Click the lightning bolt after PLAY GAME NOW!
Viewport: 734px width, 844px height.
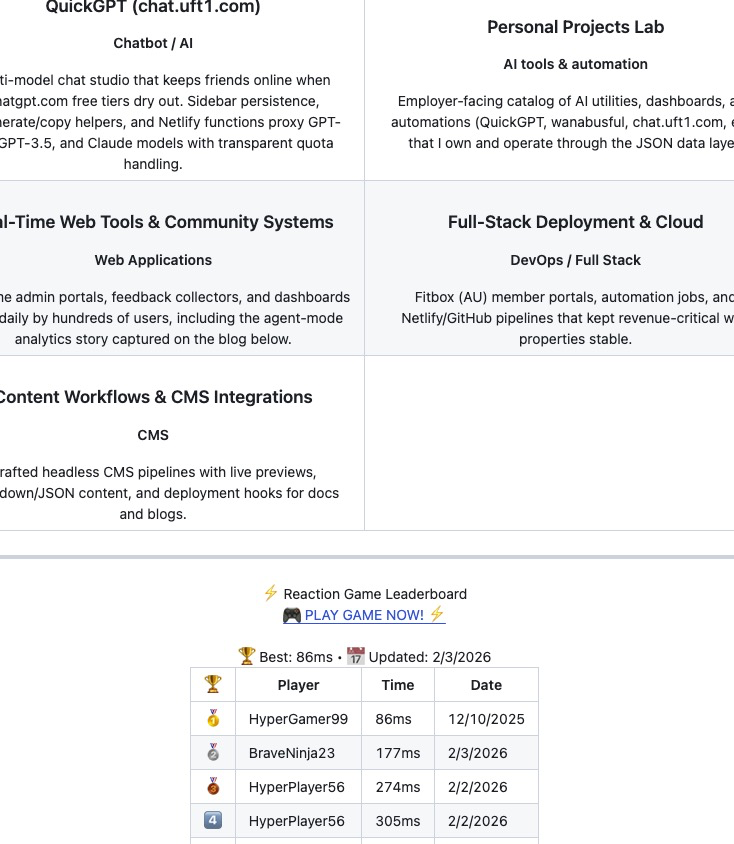pos(436,615)
